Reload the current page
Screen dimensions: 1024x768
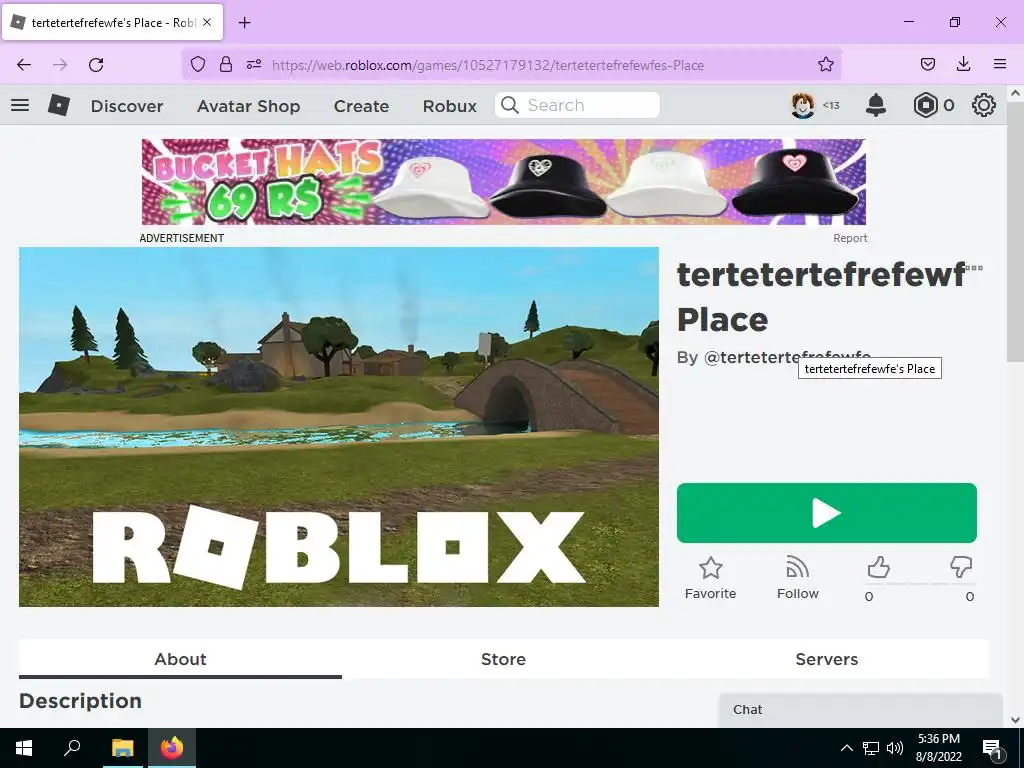point(96,65)
